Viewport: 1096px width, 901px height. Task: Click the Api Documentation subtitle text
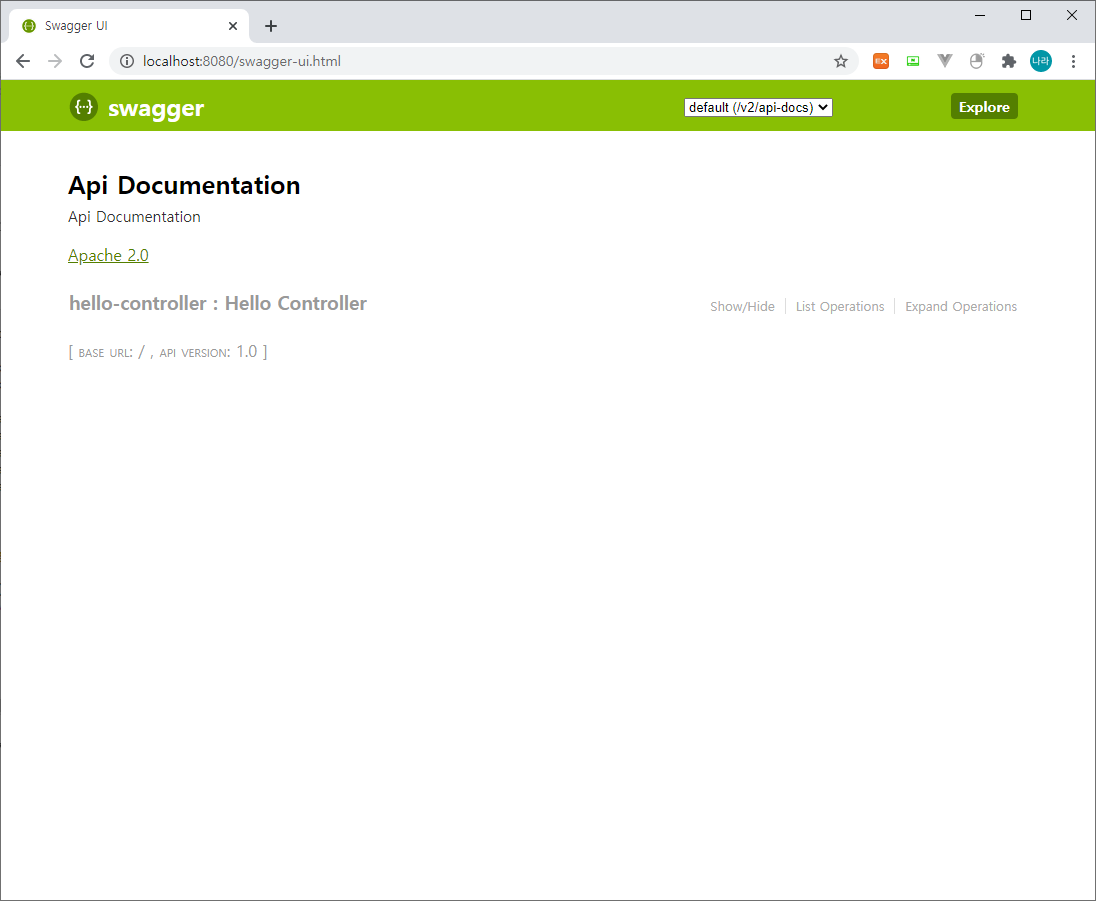[x=134, y=217]
